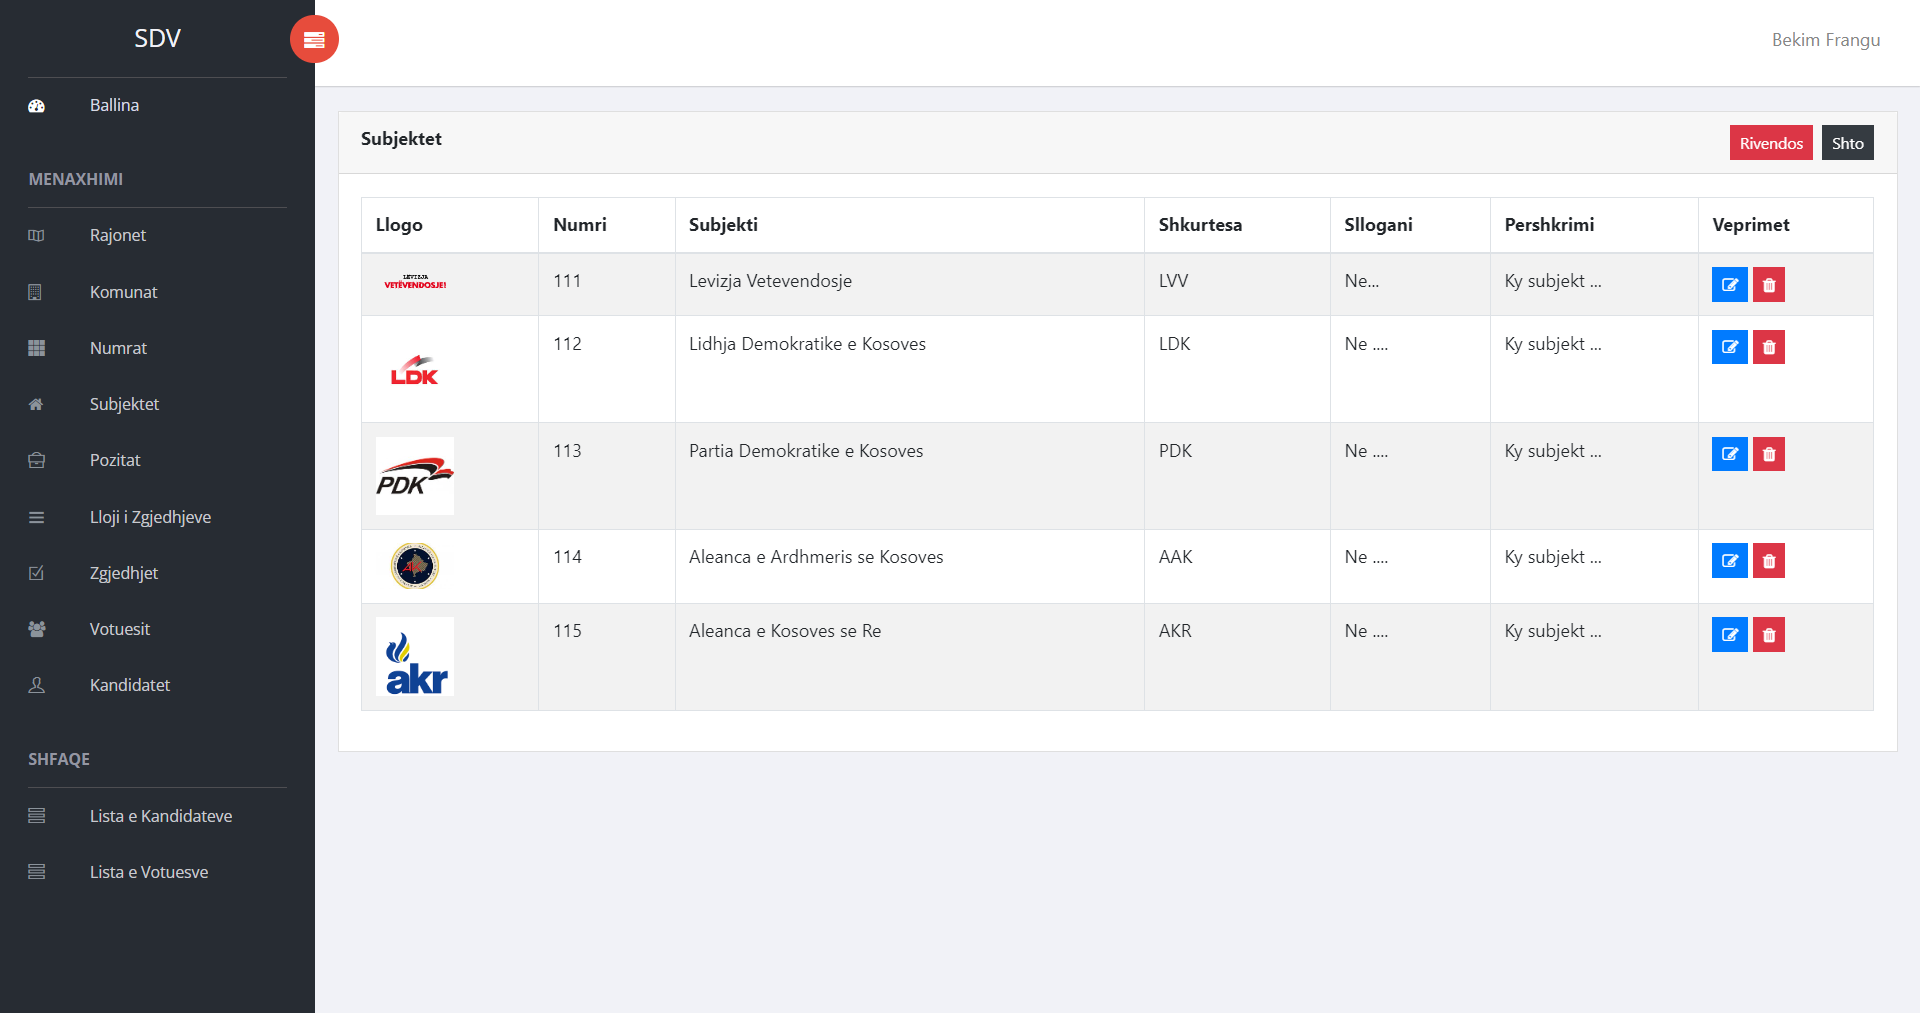Viewport: 1920px width, 1013px height.
Task: Open the Subjektet section in the sidebar
Action: 124,404
